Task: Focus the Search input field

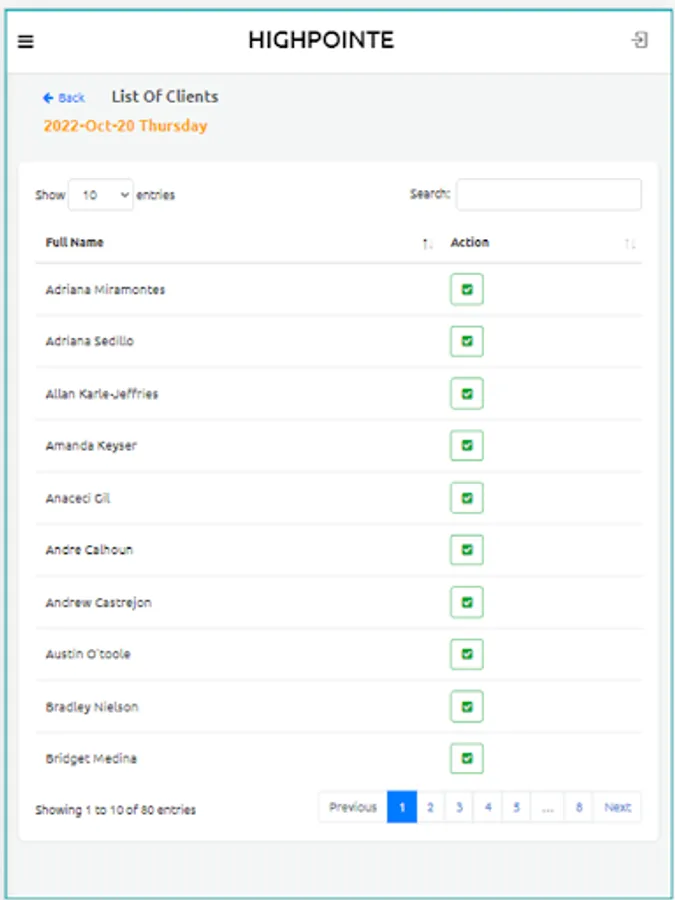Action: 548,195
